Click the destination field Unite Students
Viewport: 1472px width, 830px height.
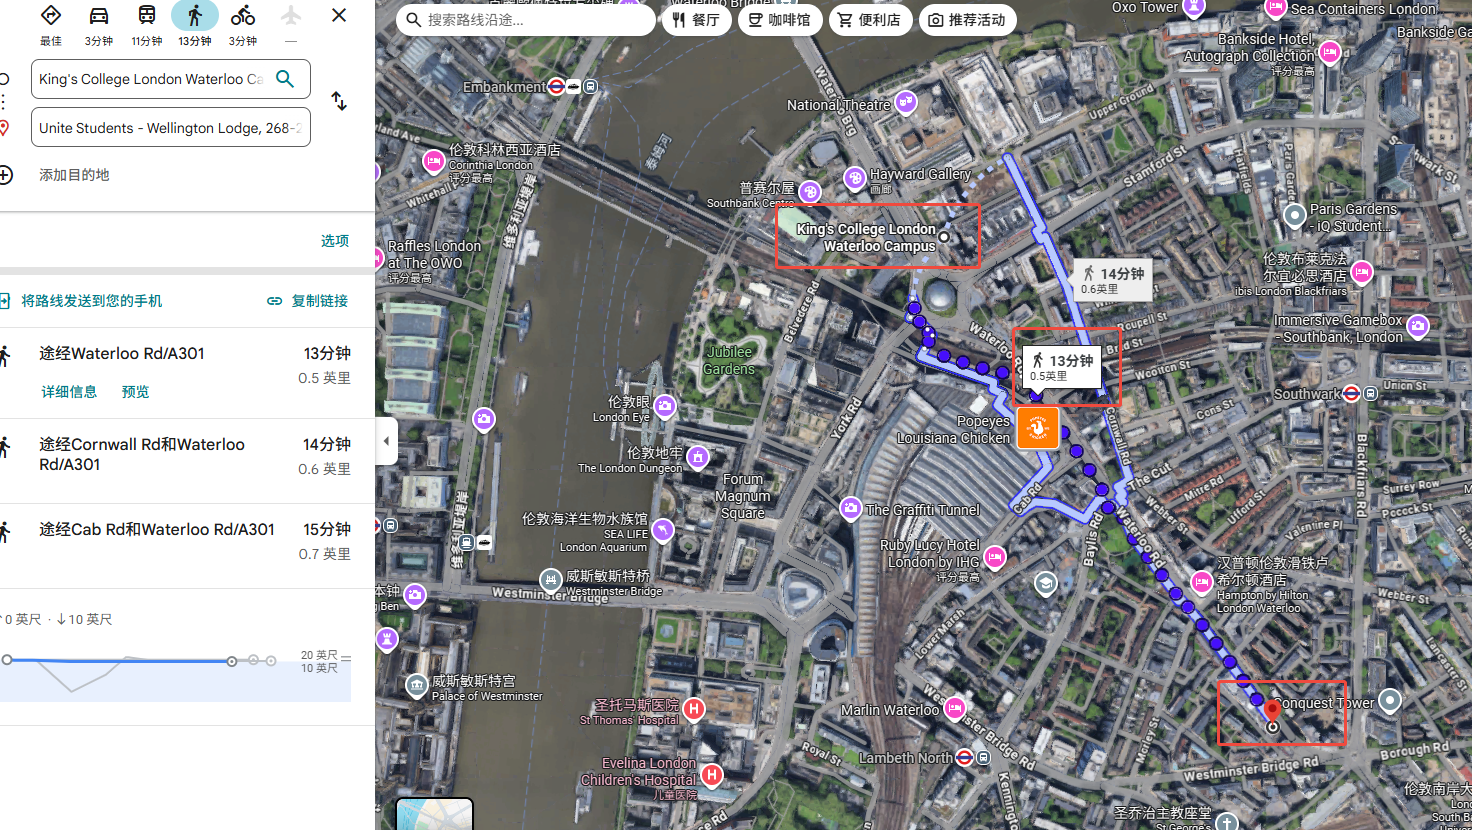170,128
